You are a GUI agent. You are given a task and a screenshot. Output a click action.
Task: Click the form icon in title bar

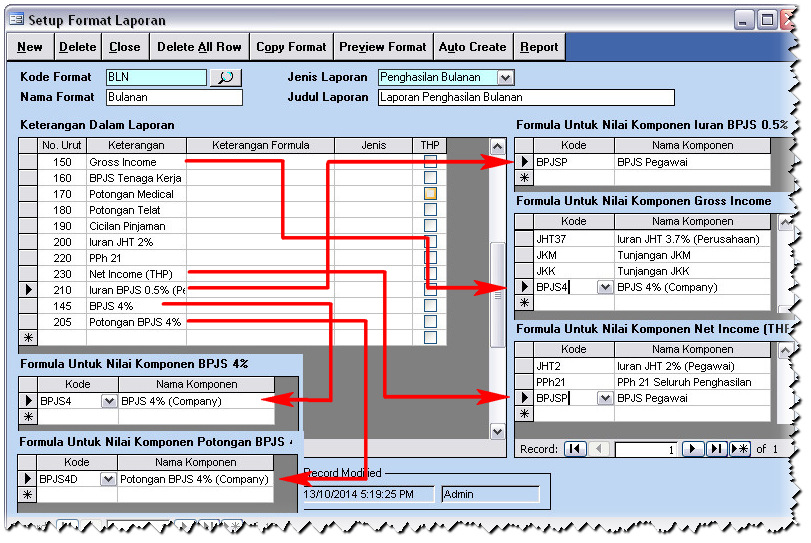click(x=16, y=19)
